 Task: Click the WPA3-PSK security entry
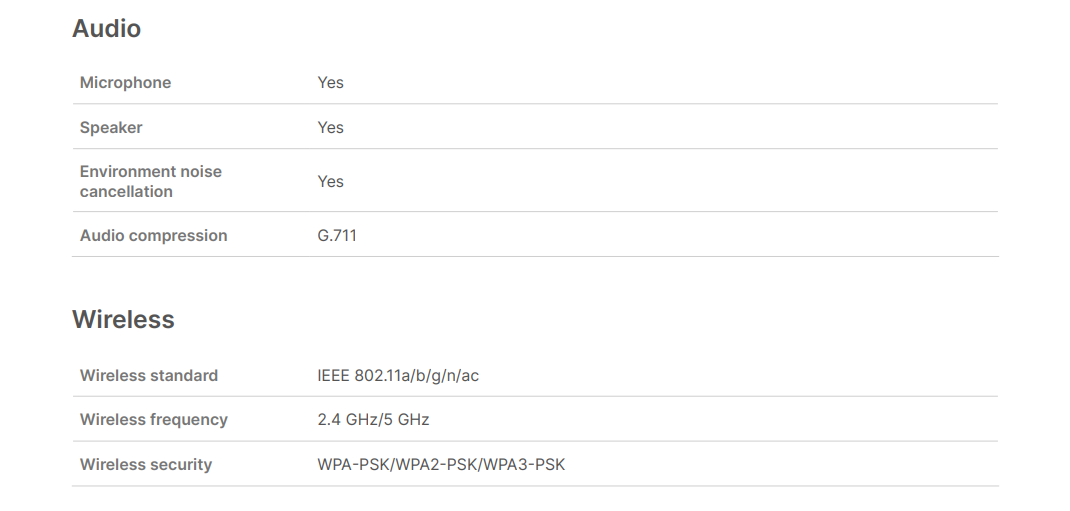524,465
